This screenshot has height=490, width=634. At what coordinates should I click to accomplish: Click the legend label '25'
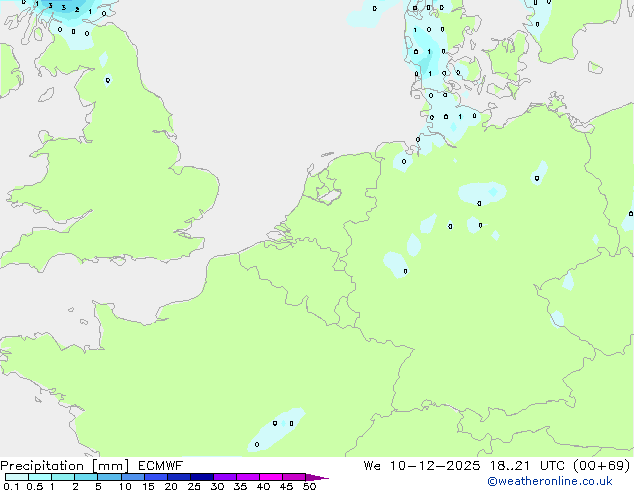[194, 486]
